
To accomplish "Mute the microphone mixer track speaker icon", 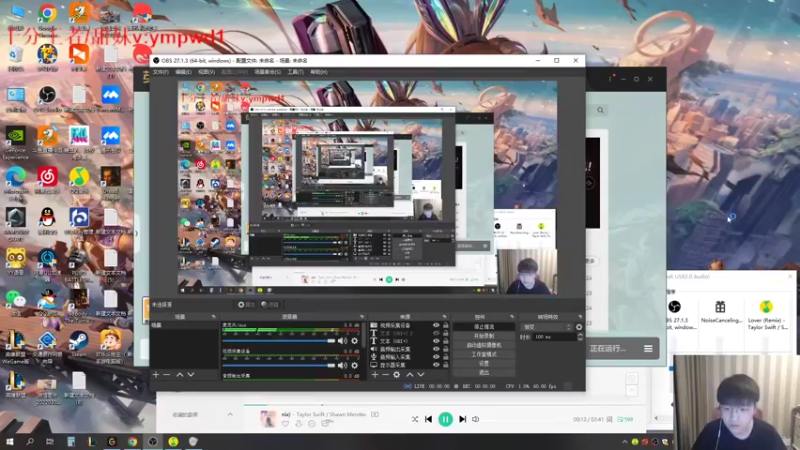I will coord(342,341).
